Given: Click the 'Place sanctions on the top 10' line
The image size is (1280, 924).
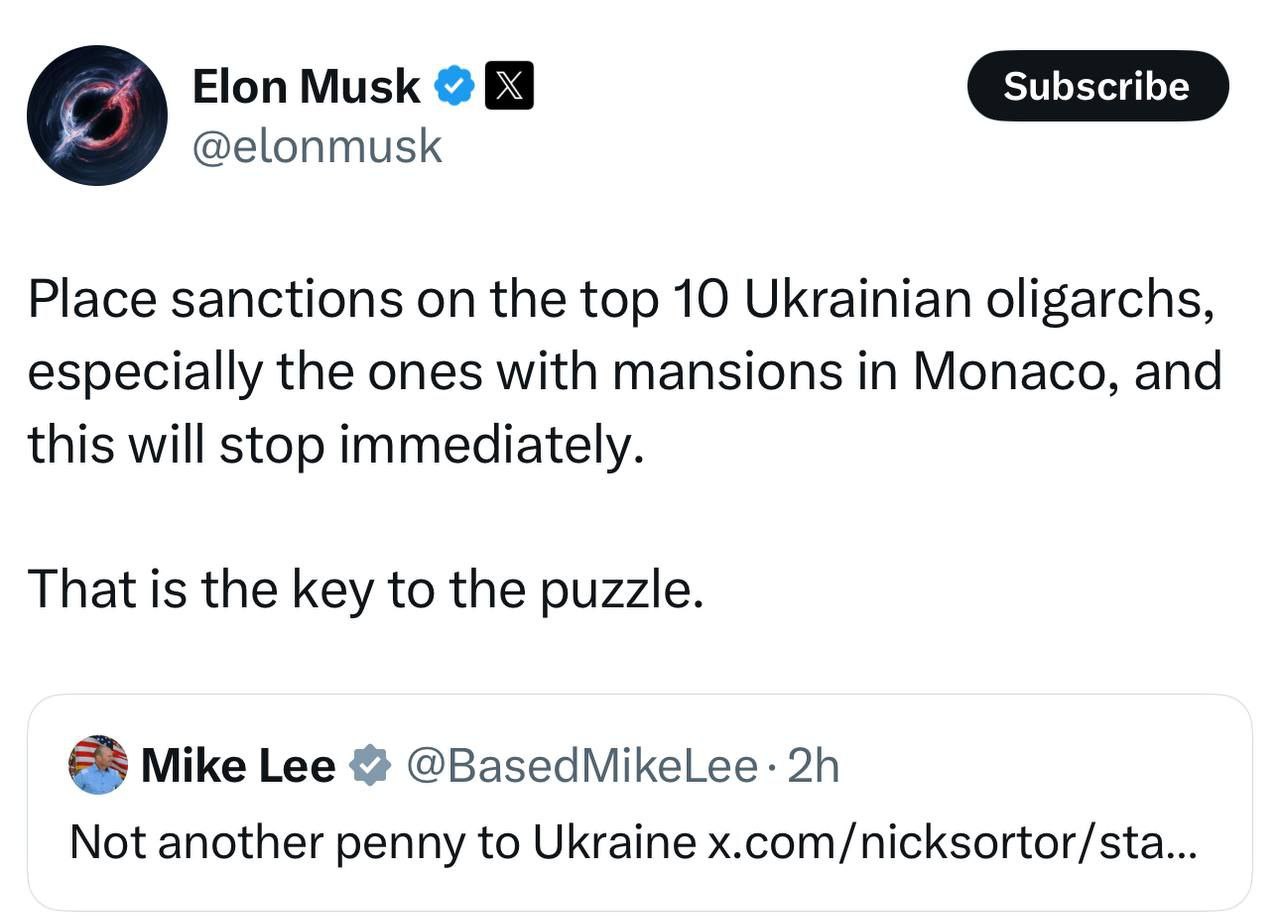Looking at the screenshot, I should click(340, 299).
